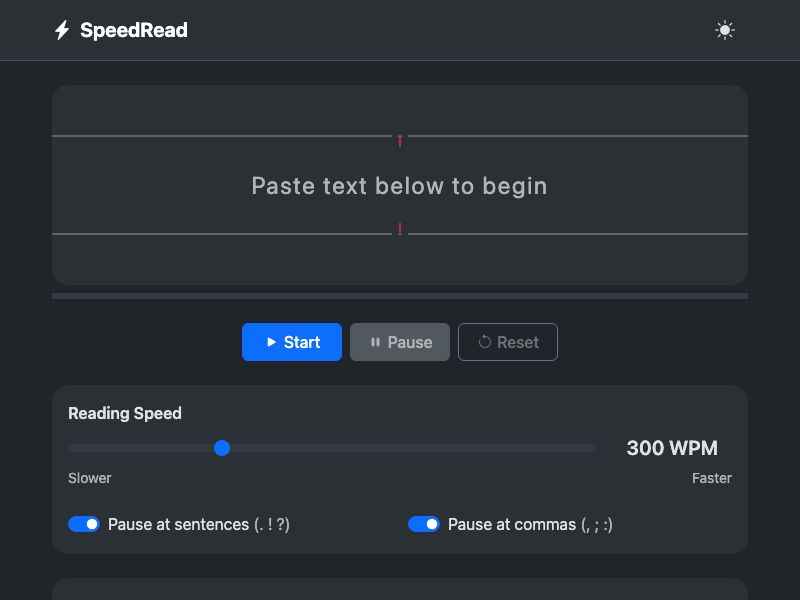Click the 300 WPM speed readout
This screenshot has width=800, height=600.
click(x=671, y=448)
